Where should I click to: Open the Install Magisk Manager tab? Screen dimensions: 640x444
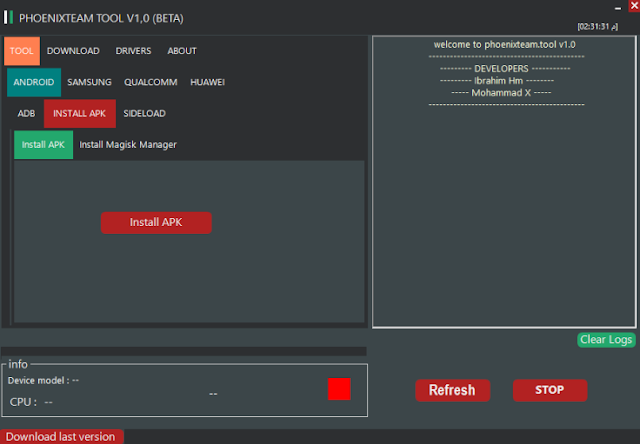click(128, 145)
